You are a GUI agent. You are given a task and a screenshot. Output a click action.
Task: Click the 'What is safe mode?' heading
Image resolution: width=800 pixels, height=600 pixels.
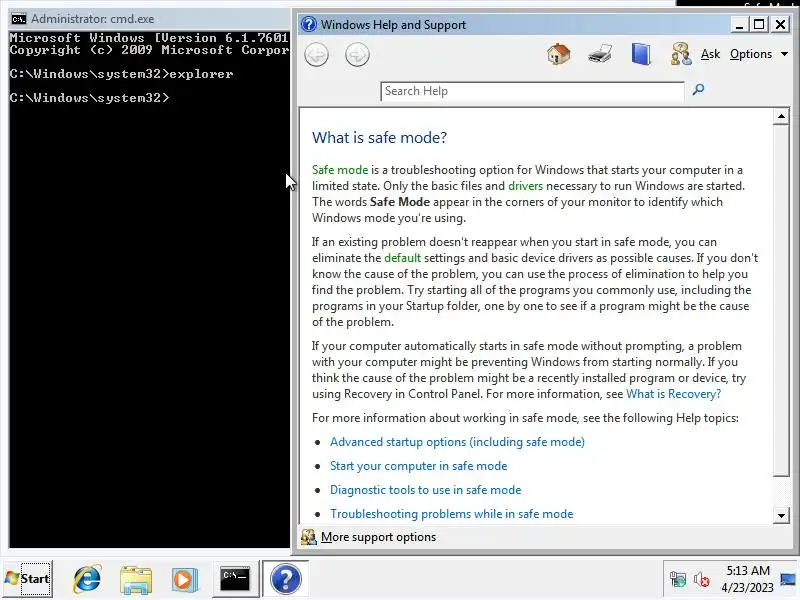(x=379, y=138)
